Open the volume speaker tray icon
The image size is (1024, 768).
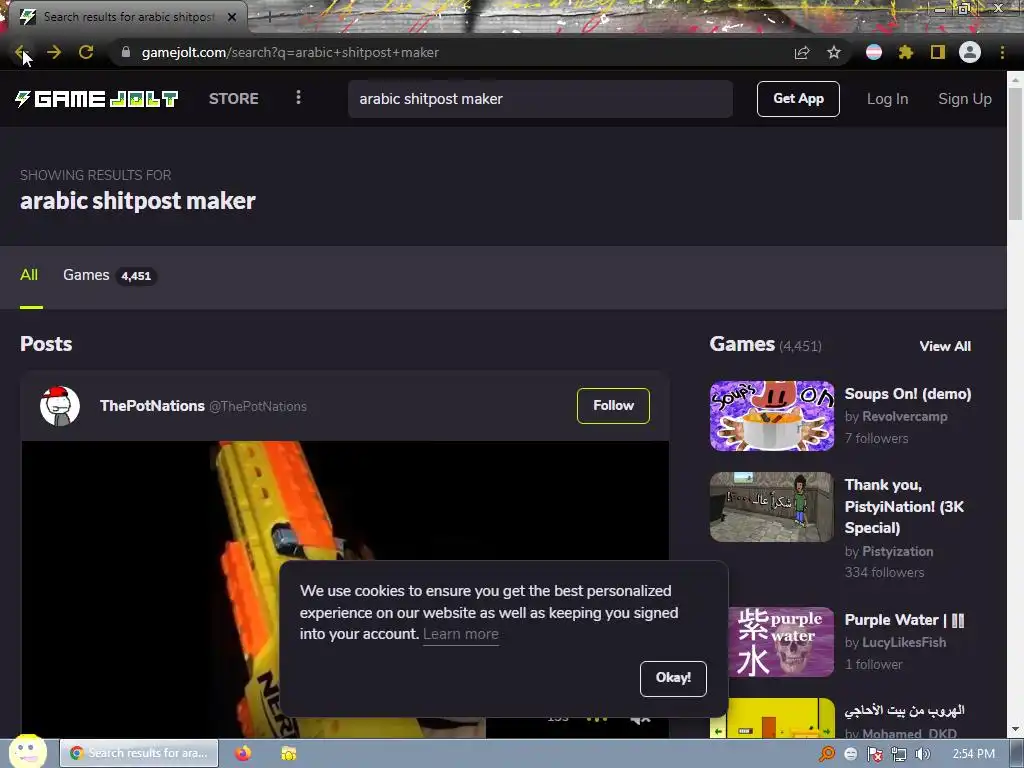point(922,754)
